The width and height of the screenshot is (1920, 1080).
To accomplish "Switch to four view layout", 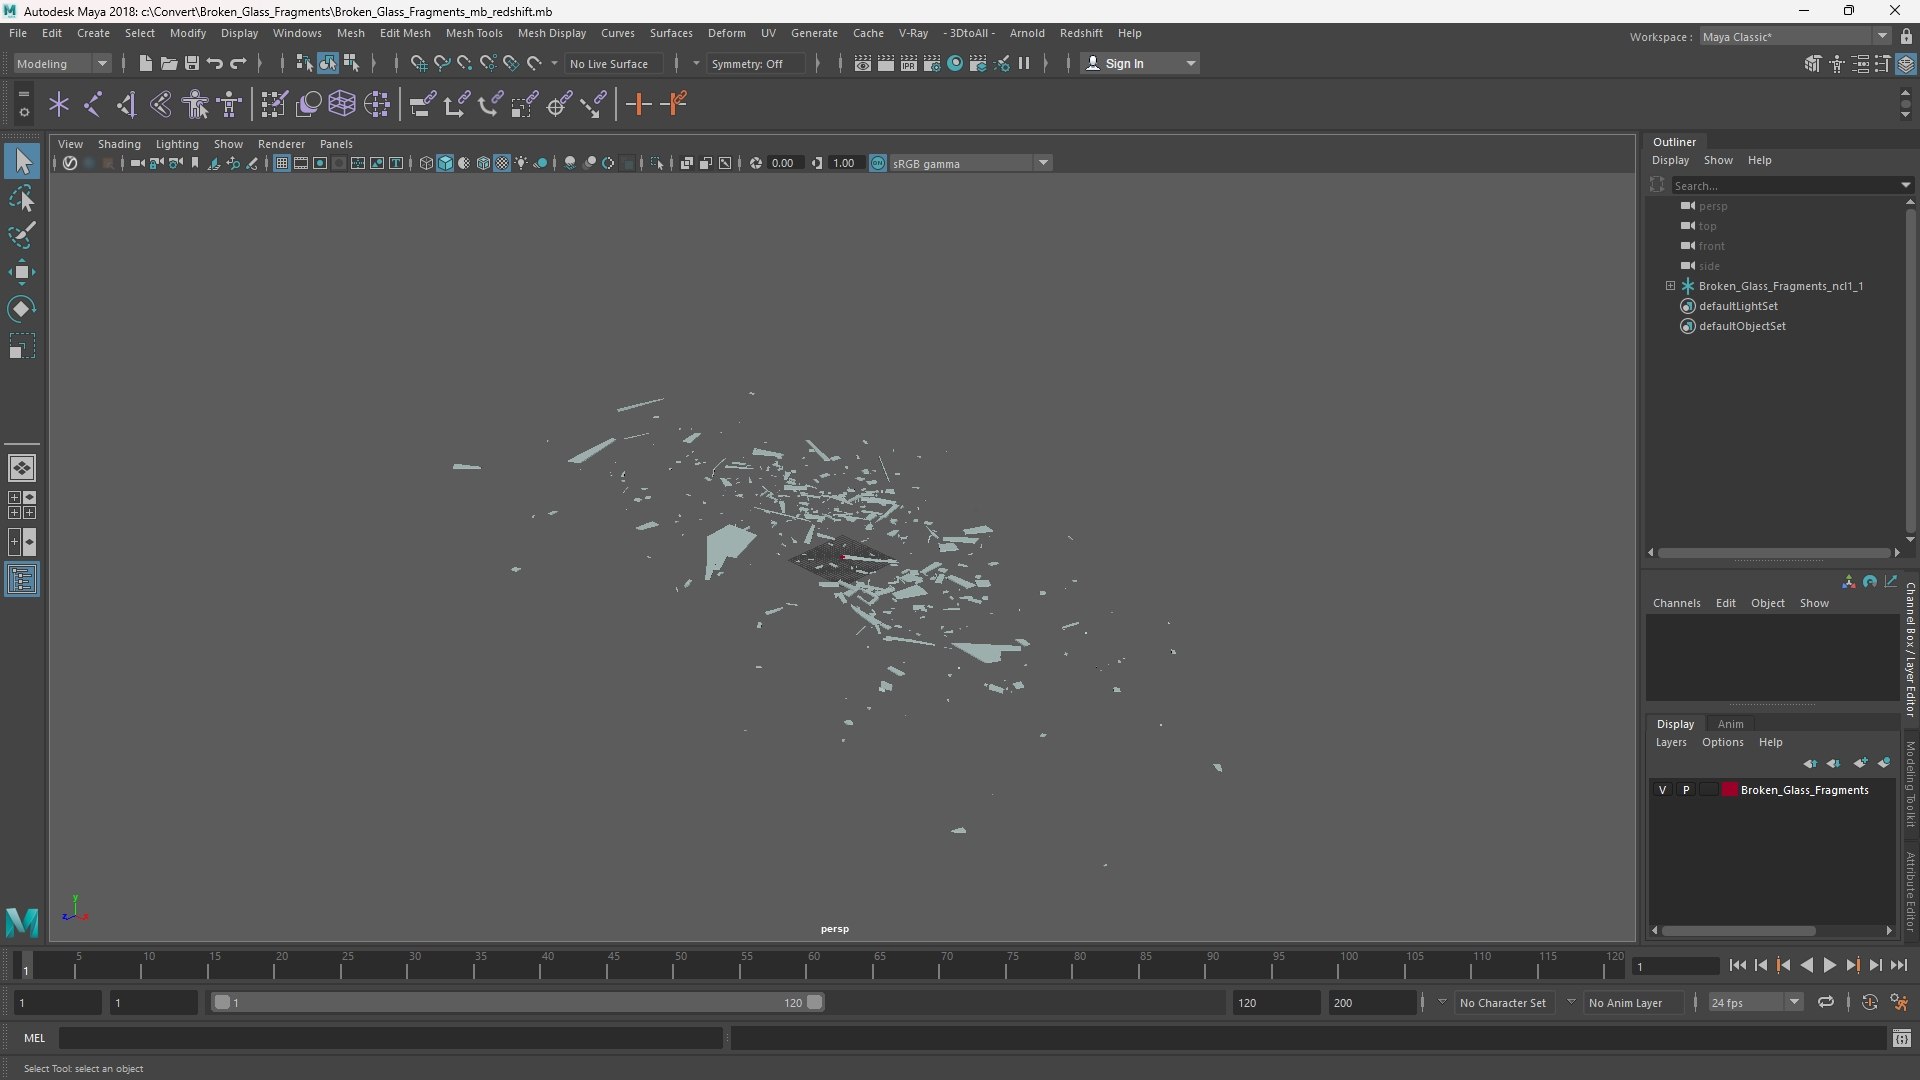I will 22,505.
